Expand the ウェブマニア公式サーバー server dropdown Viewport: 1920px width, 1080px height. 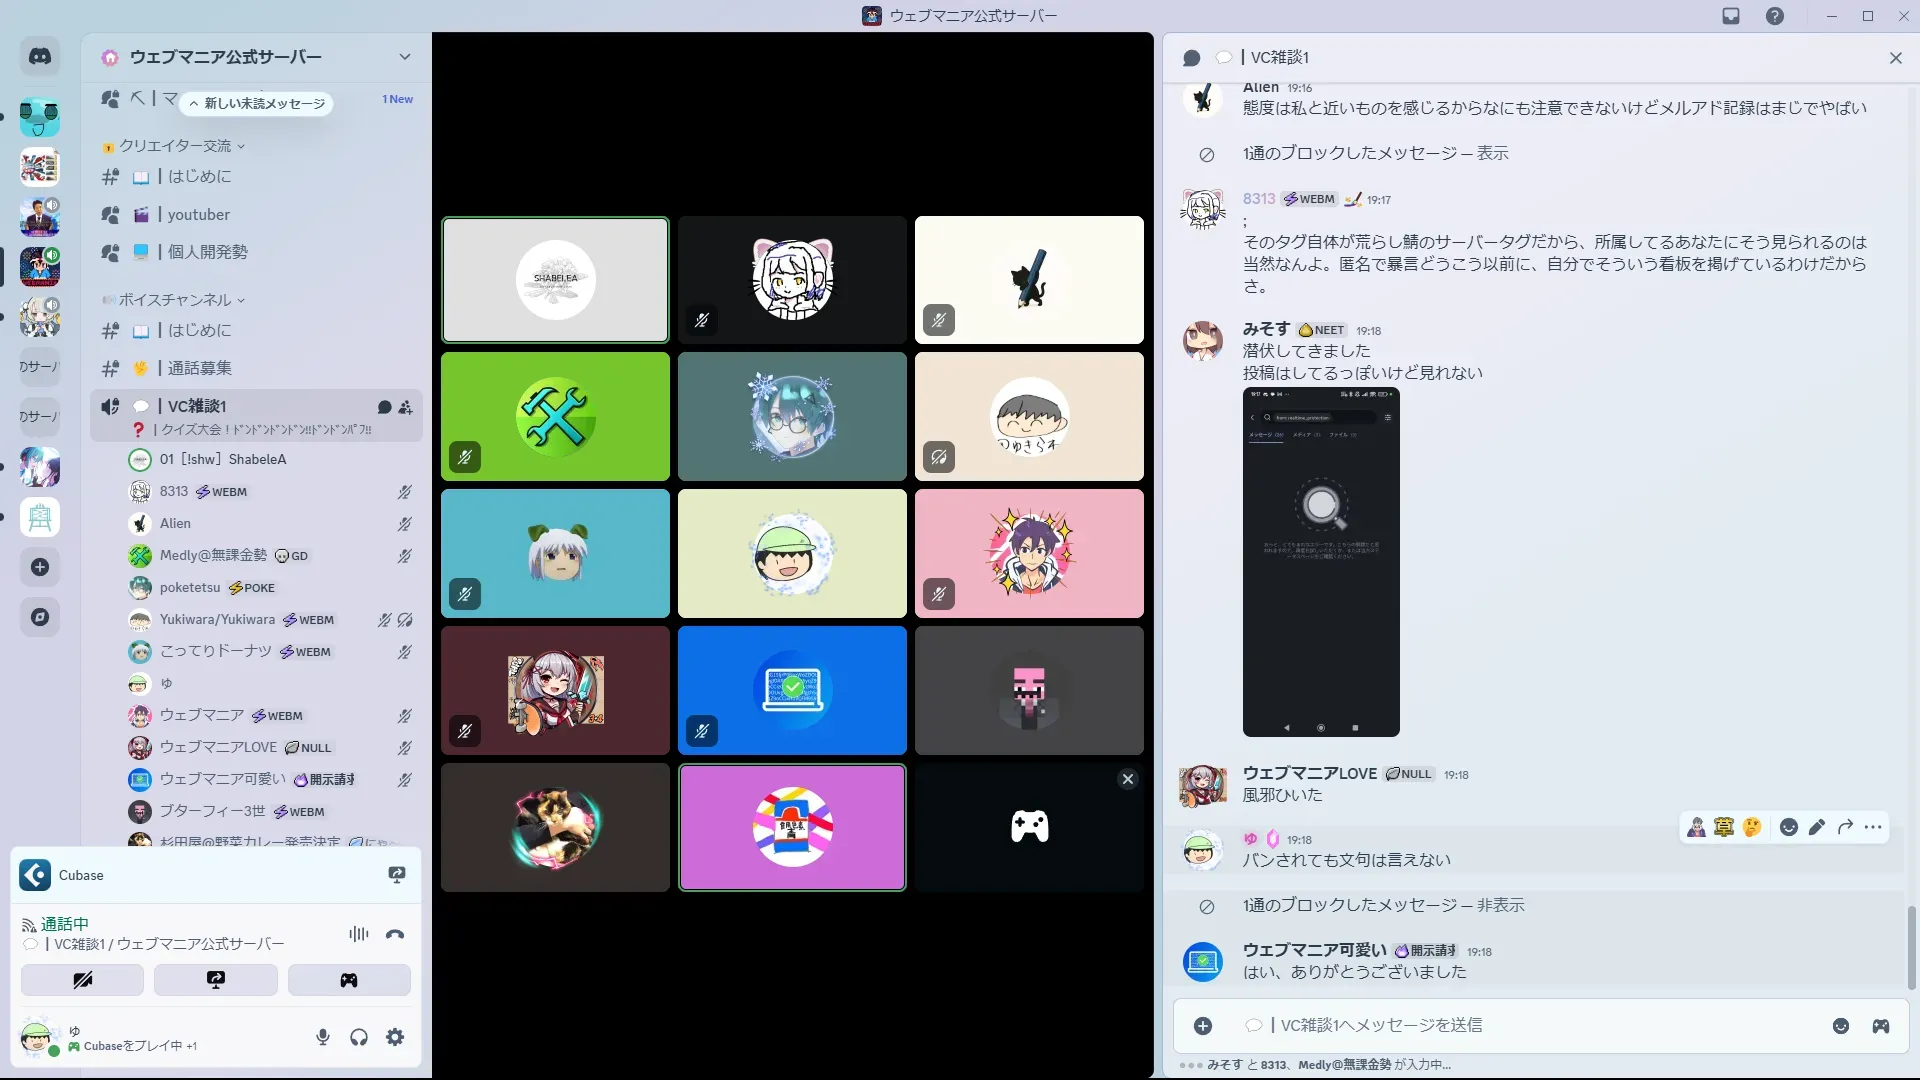[x=404, y=57]
